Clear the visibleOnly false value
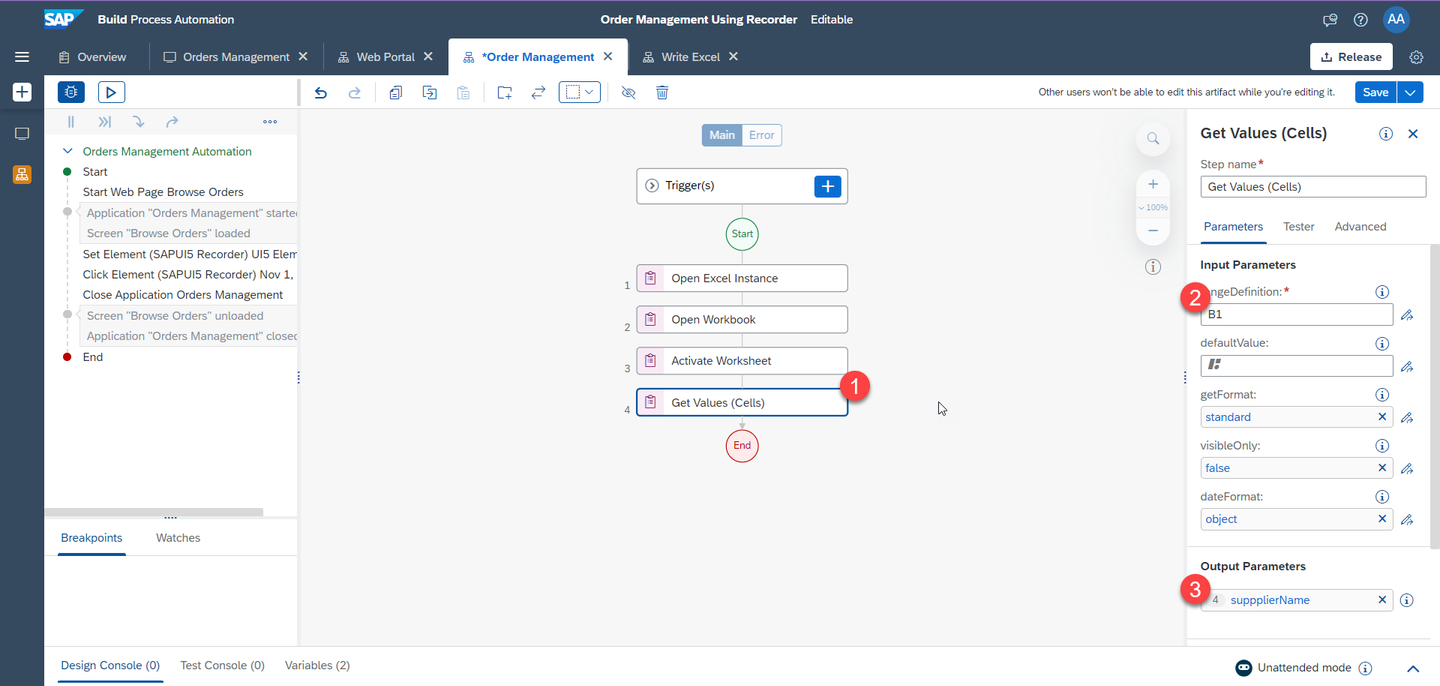This screenshot has width=1440, height=686. pos(1383,468)
